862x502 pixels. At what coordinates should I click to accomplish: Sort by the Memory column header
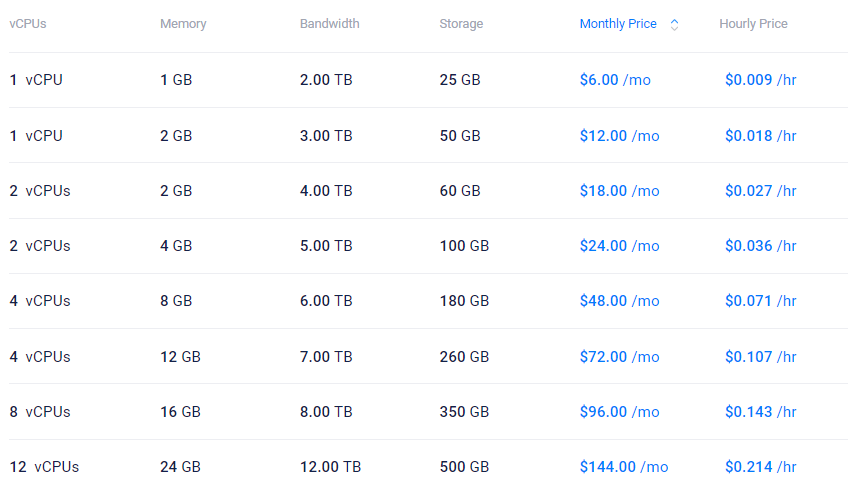click(x=183, y=24)
